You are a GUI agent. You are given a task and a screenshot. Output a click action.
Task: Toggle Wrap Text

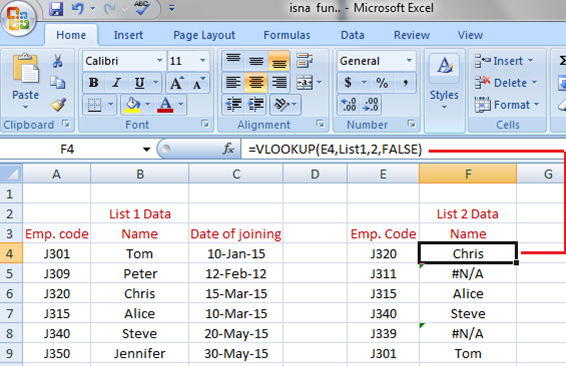coord(304,61)
